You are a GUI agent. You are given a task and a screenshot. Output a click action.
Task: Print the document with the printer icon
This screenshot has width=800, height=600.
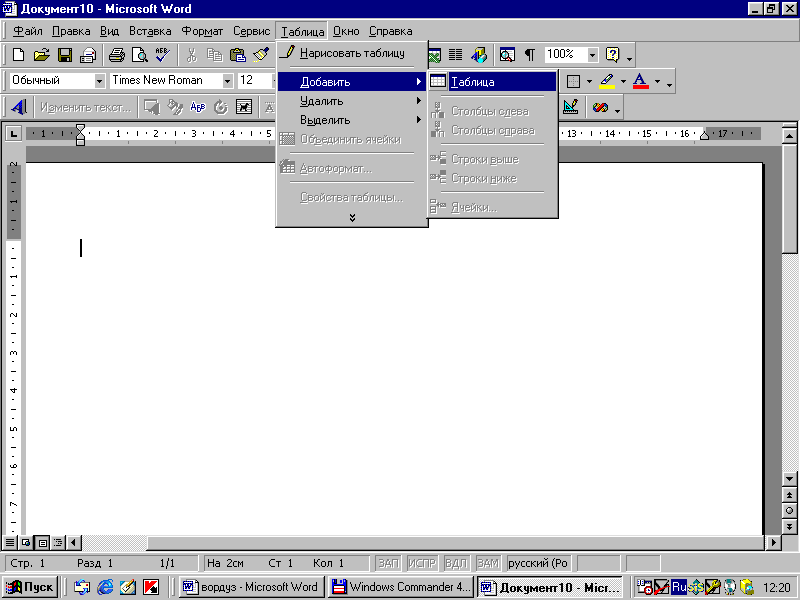point(117,55)
